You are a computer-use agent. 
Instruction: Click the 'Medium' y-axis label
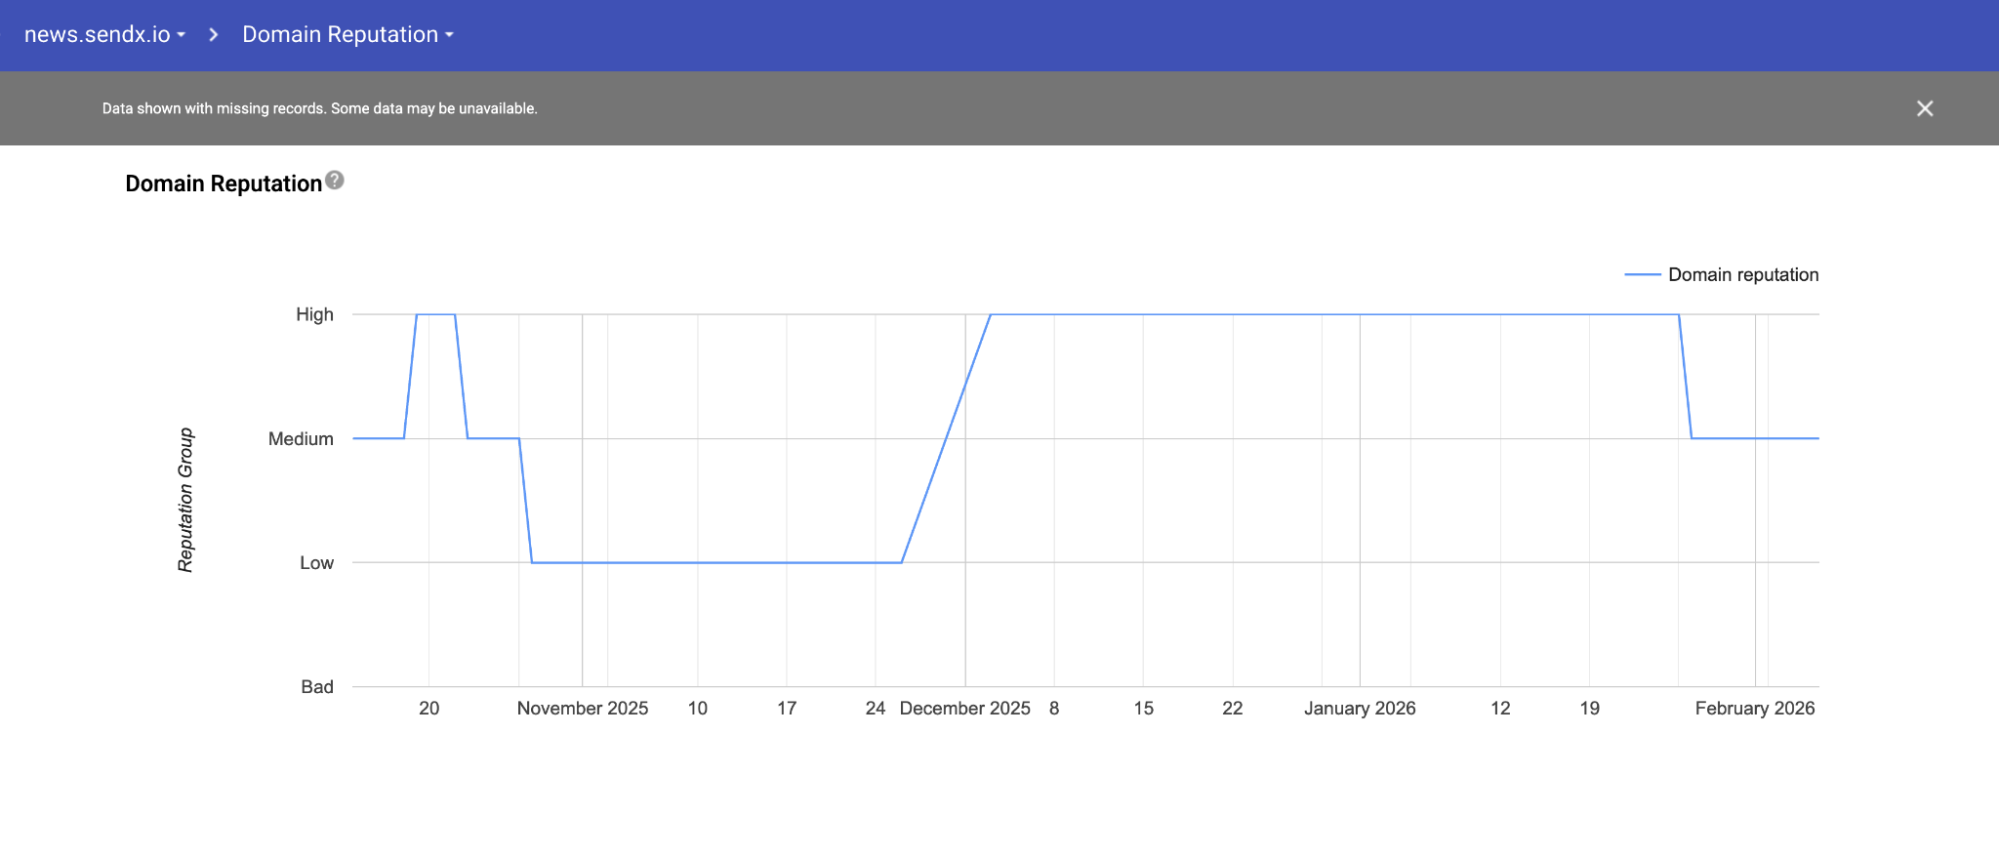[x=300, y=439]
